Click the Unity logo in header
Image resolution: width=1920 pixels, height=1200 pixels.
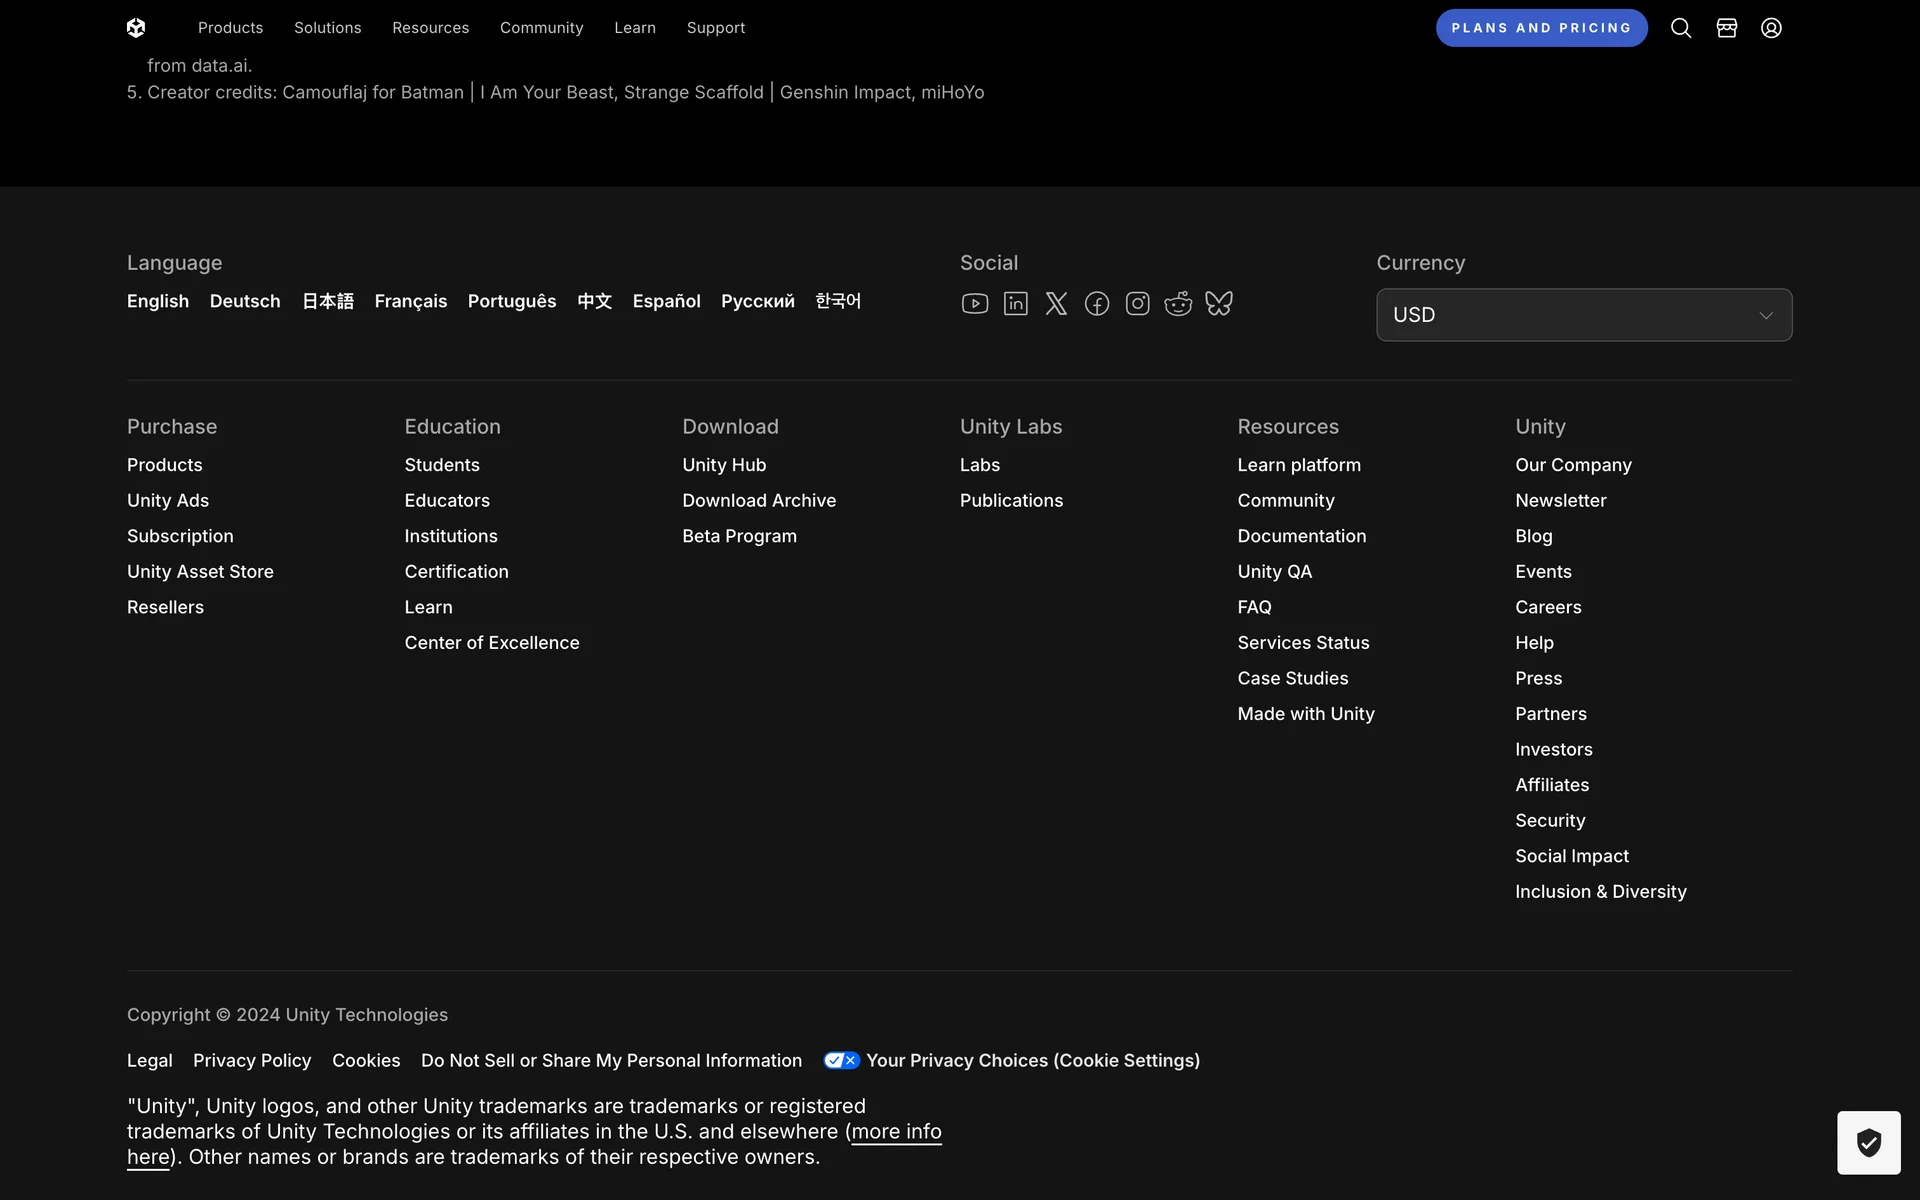pyautogui.click(x=136, y=28)
